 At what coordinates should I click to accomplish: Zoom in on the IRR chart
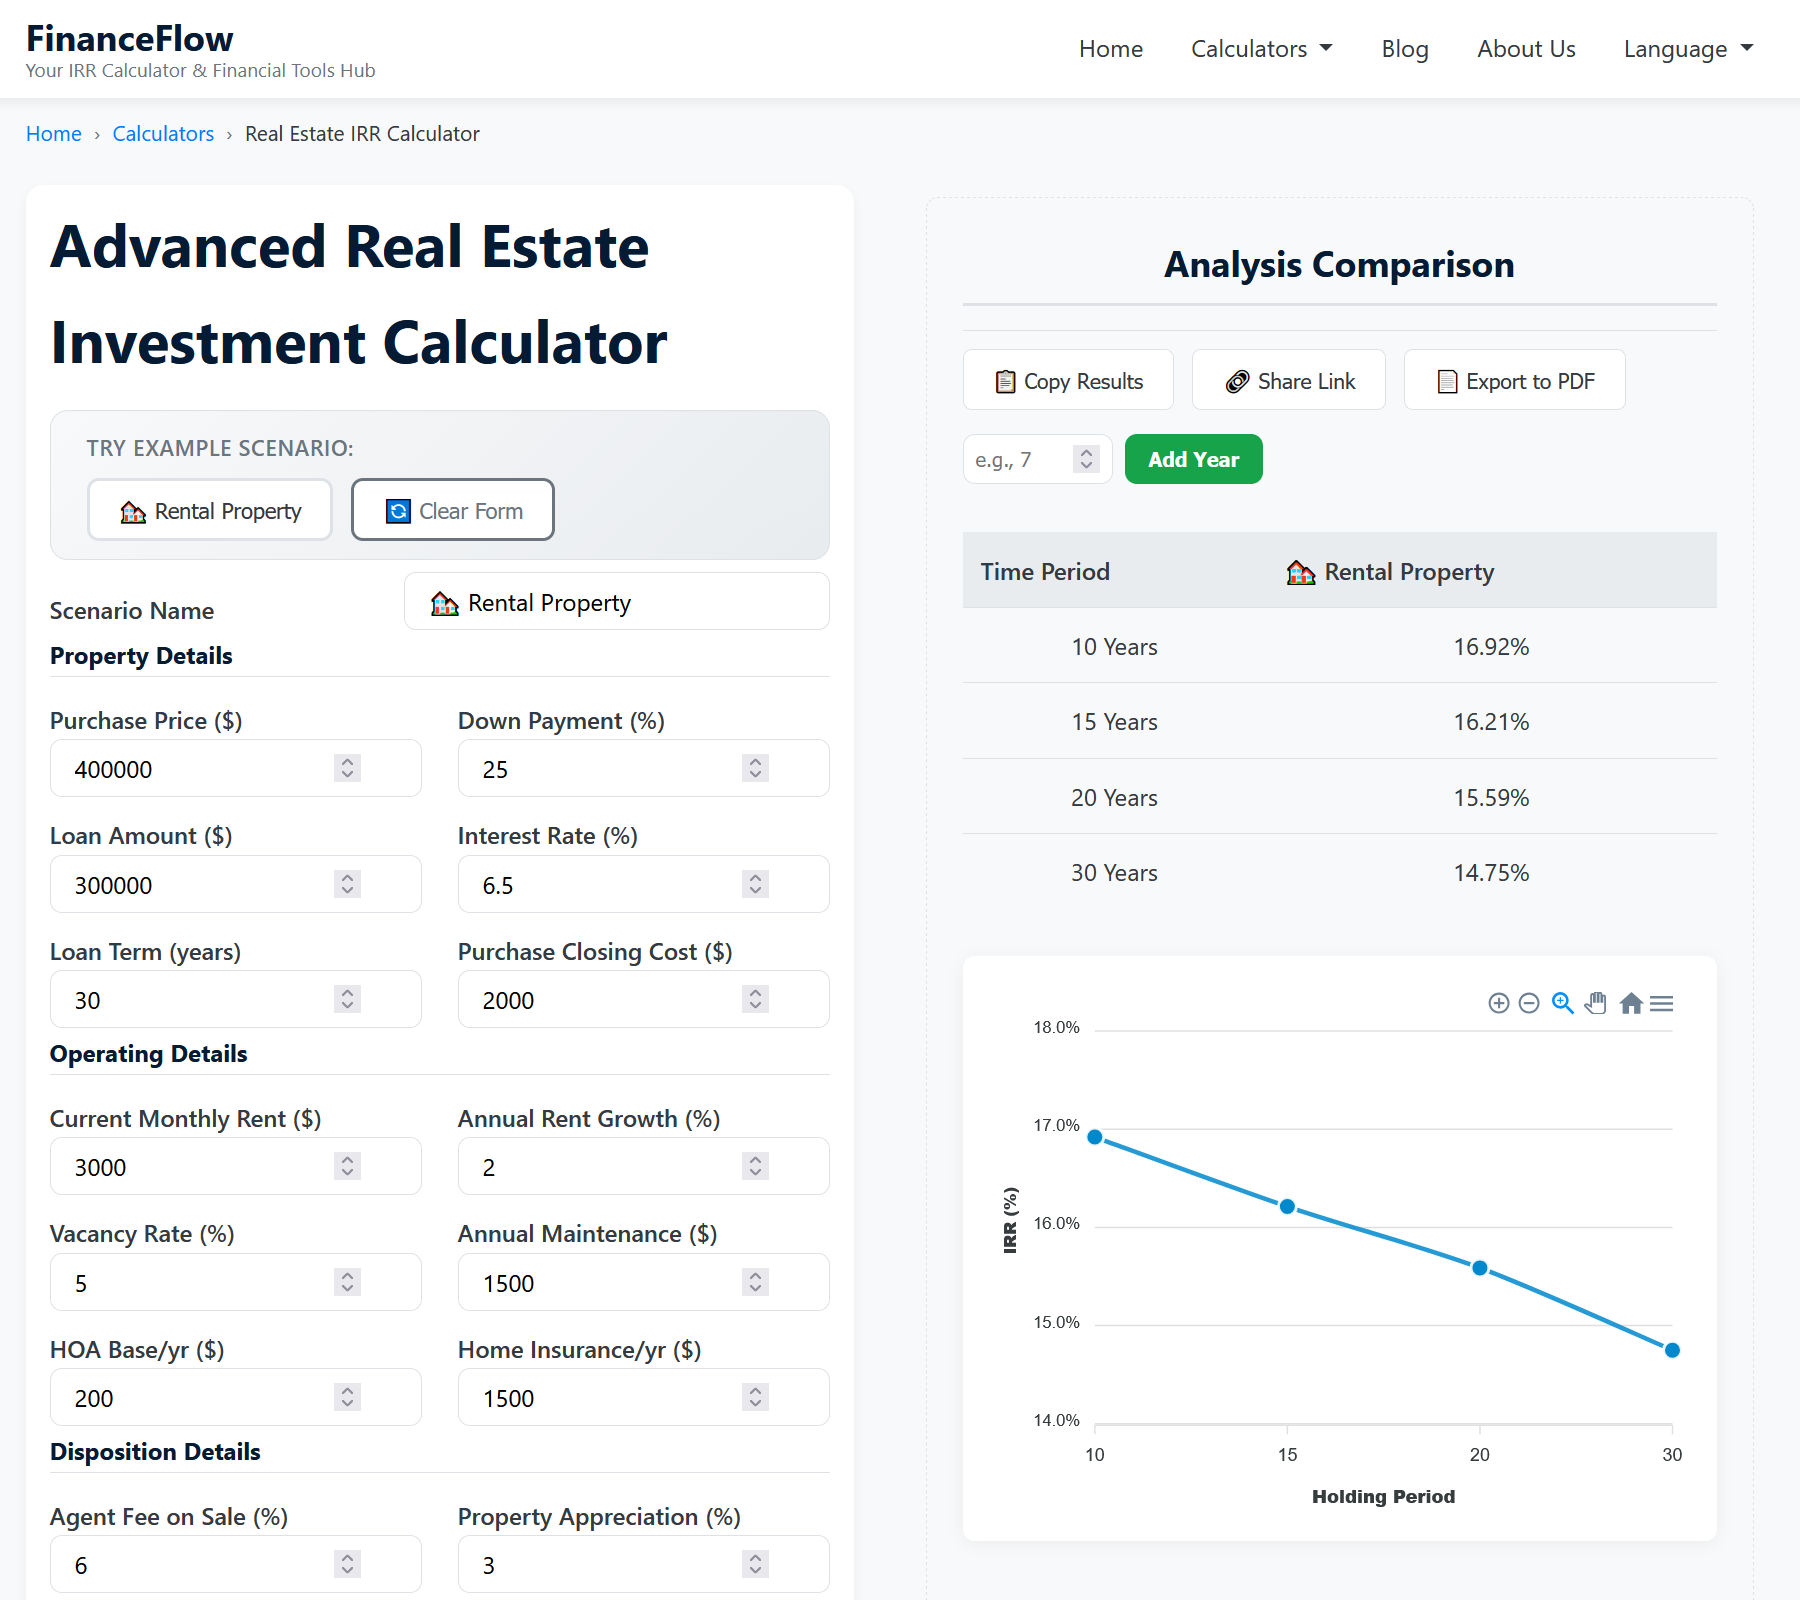1498,1003
